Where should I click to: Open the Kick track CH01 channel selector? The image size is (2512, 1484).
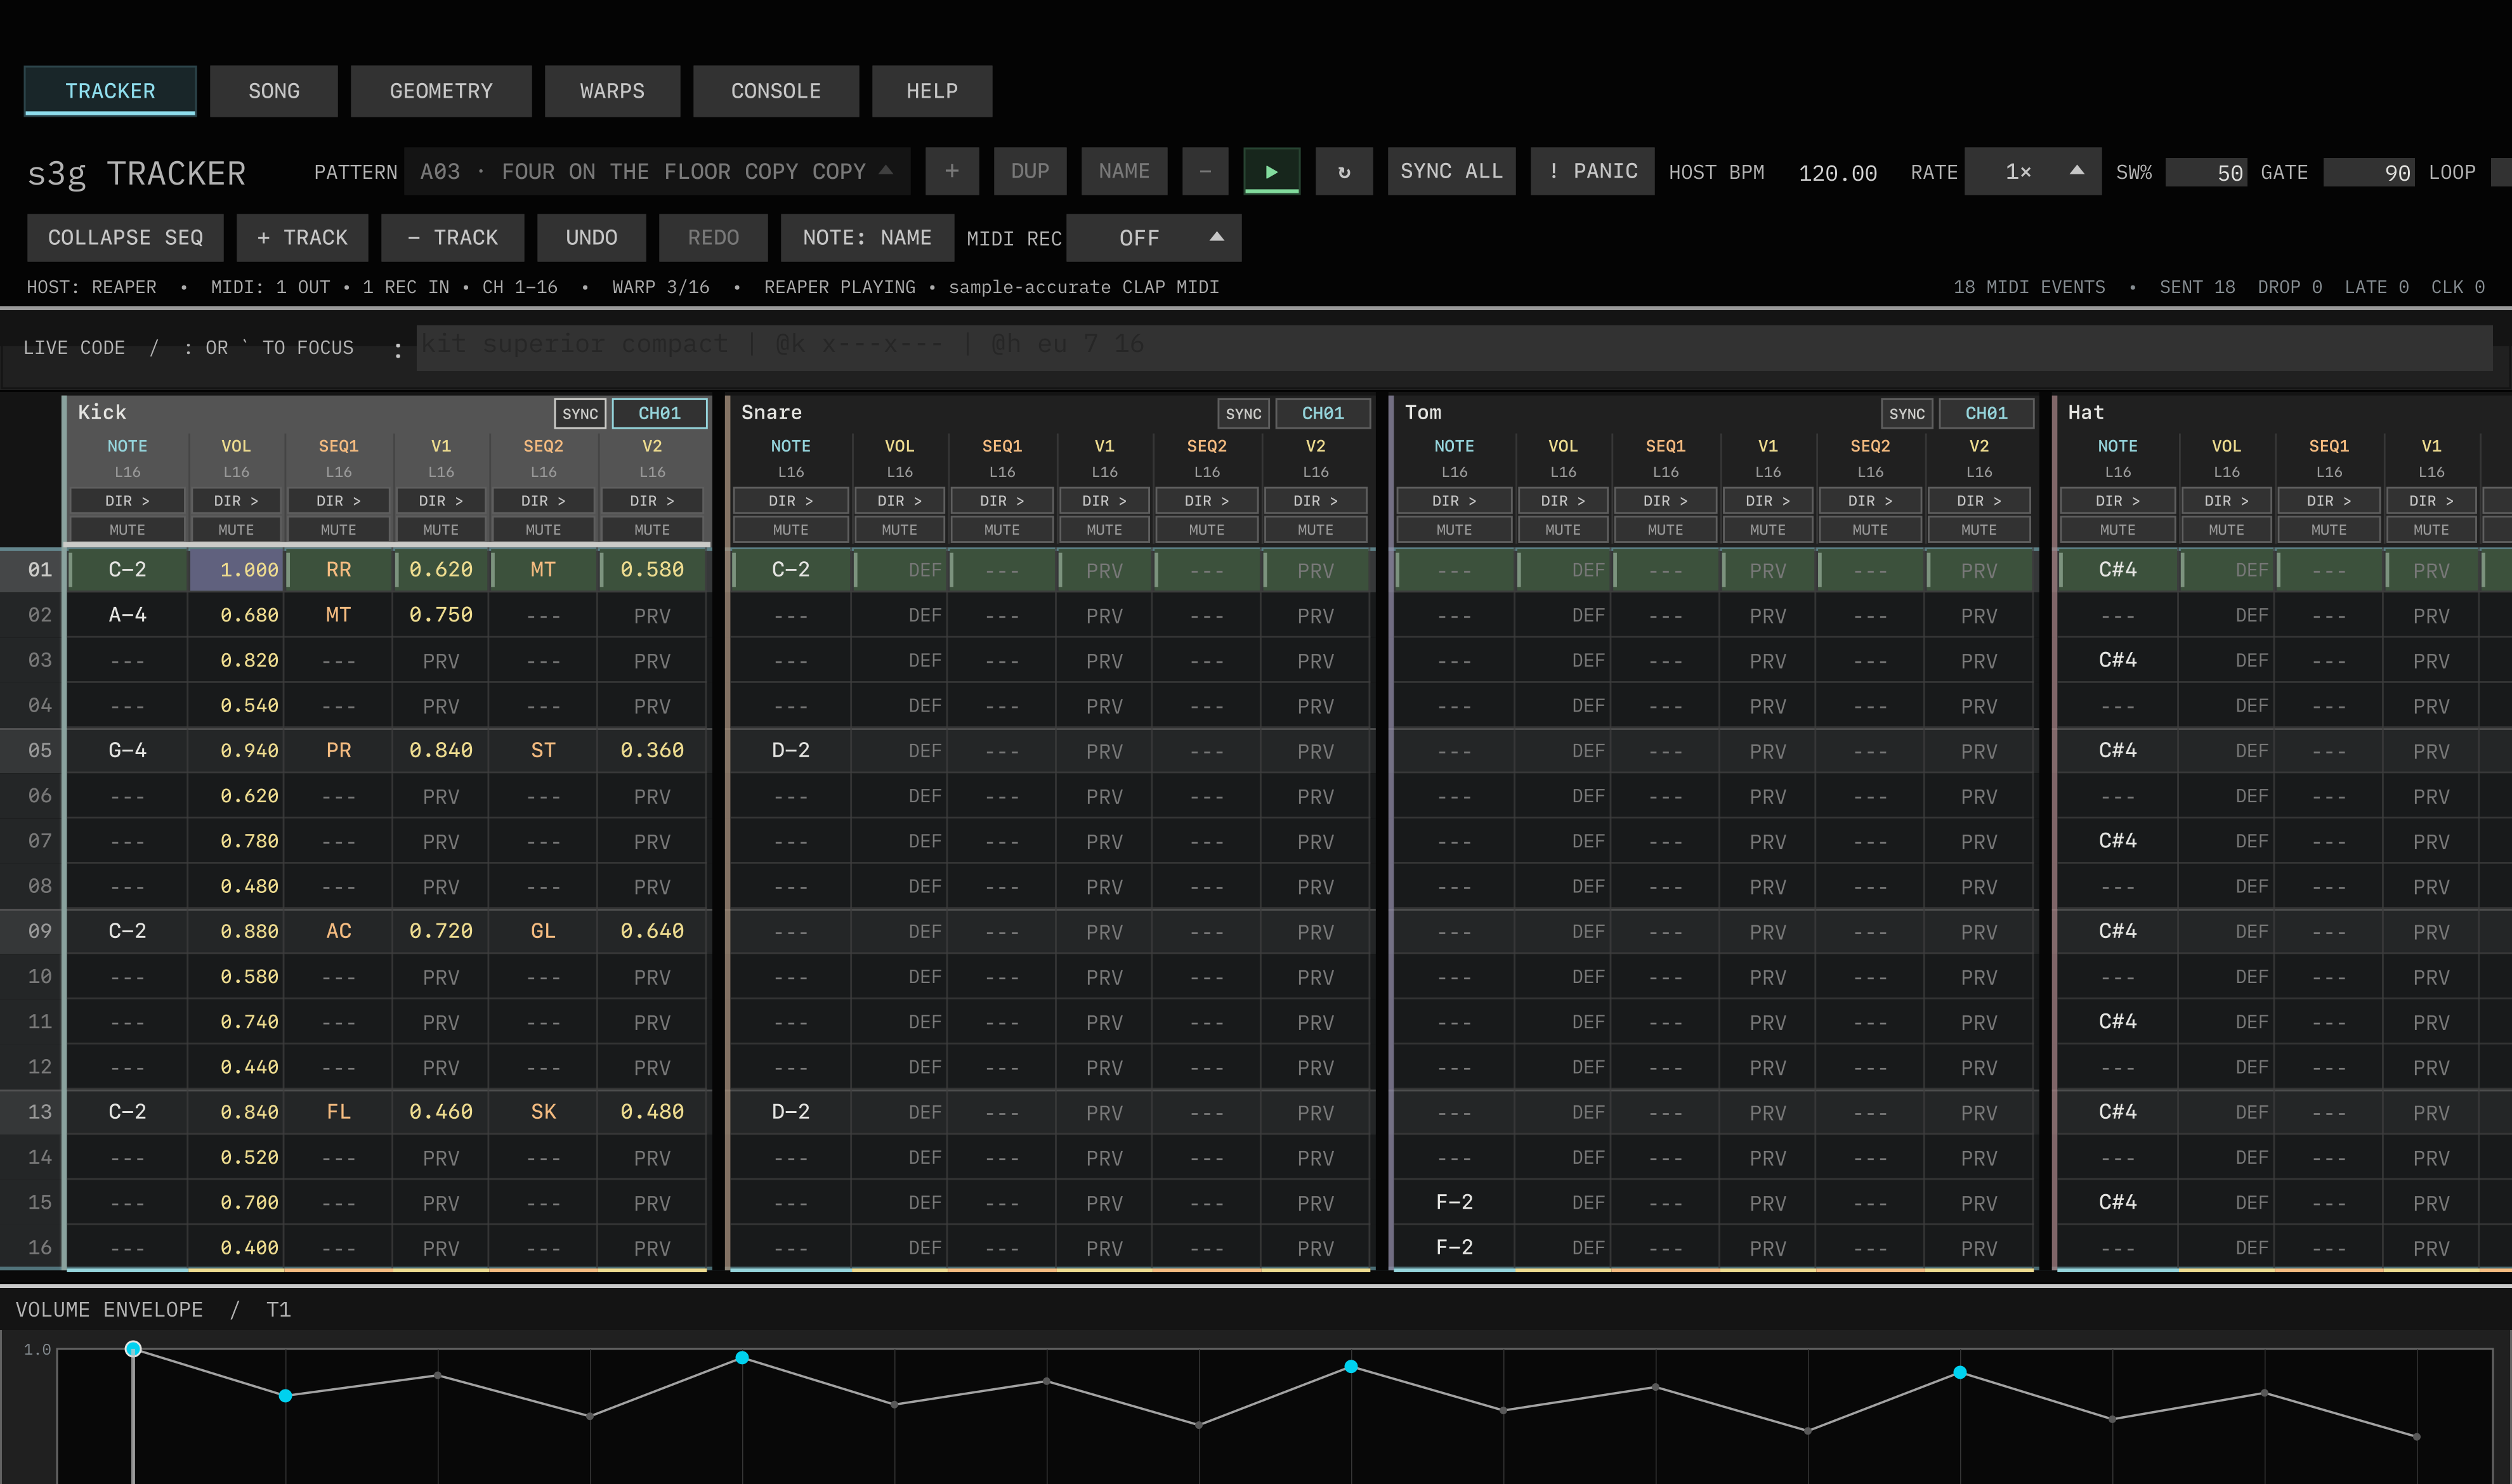pyautogui.click(x=659, y=413)
